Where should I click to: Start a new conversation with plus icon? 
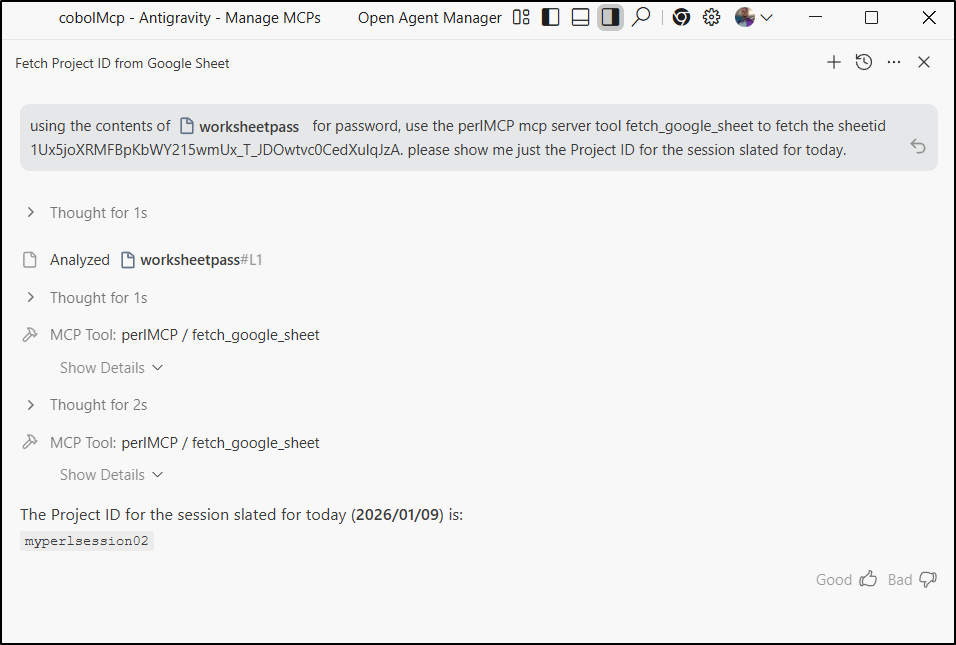[x=834, y=62]
